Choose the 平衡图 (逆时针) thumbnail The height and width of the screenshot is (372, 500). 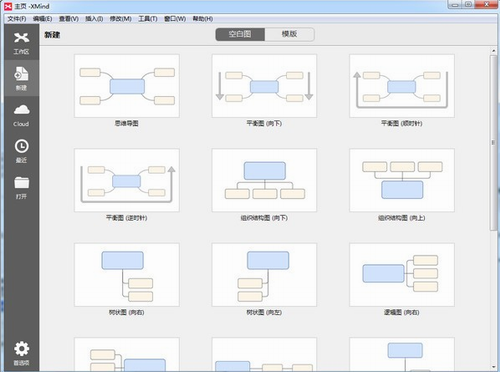point(127,180)
